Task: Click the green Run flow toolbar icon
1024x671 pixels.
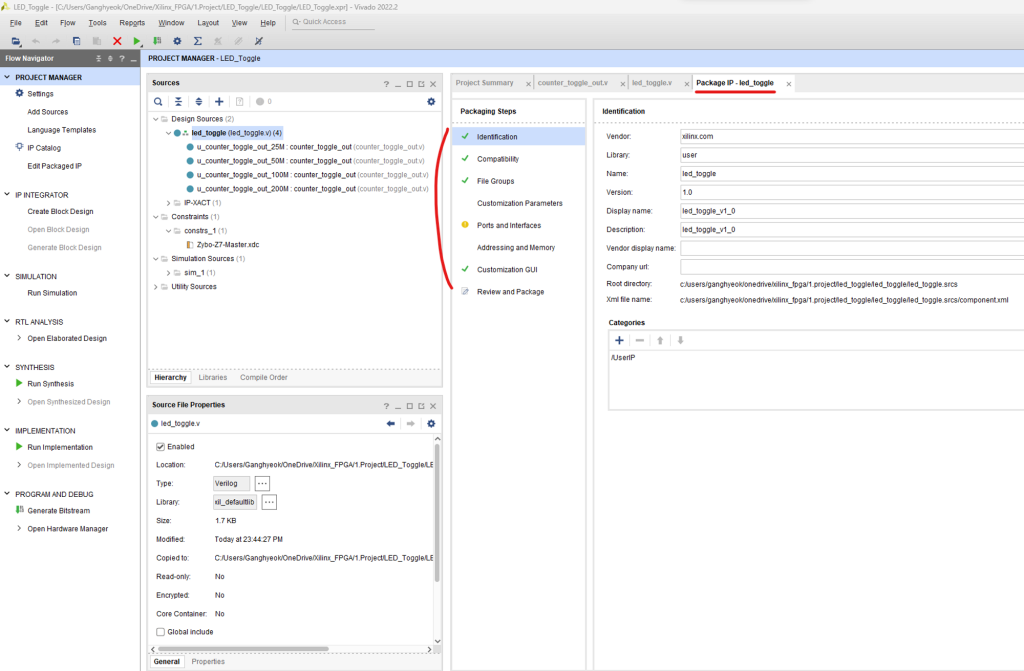Action: [138, 41]
